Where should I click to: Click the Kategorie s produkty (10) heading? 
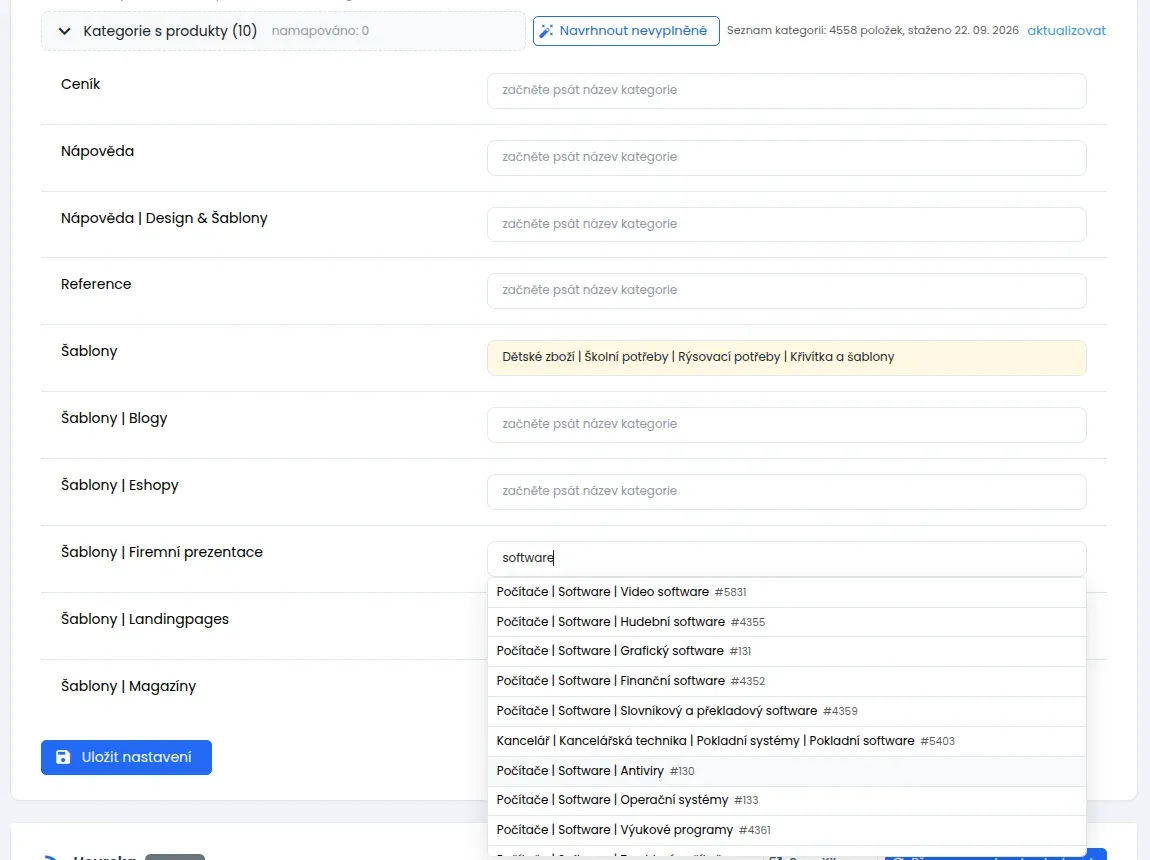tap(170, 31)
